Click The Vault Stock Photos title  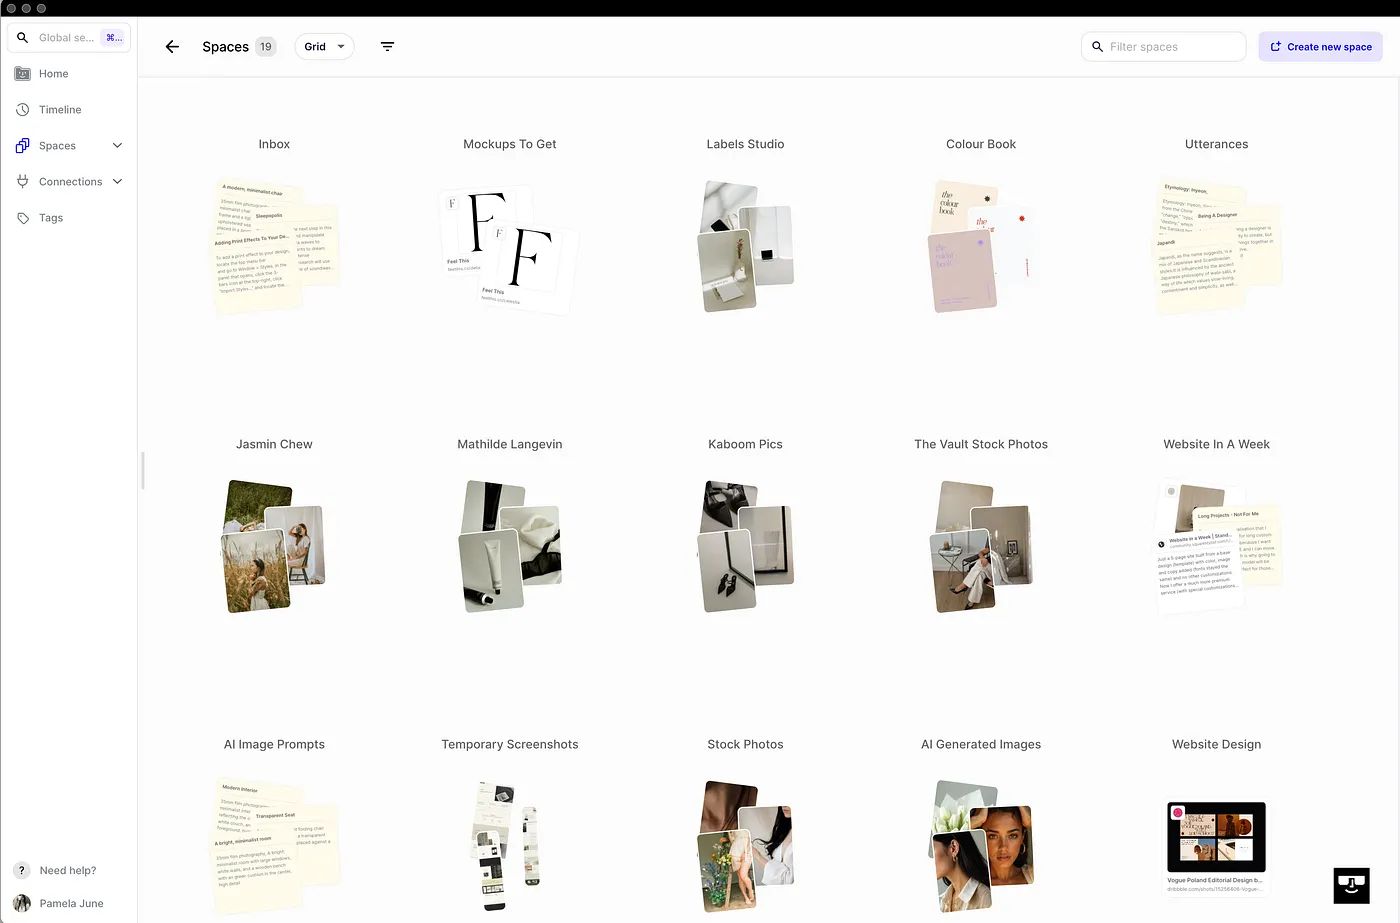981,444
